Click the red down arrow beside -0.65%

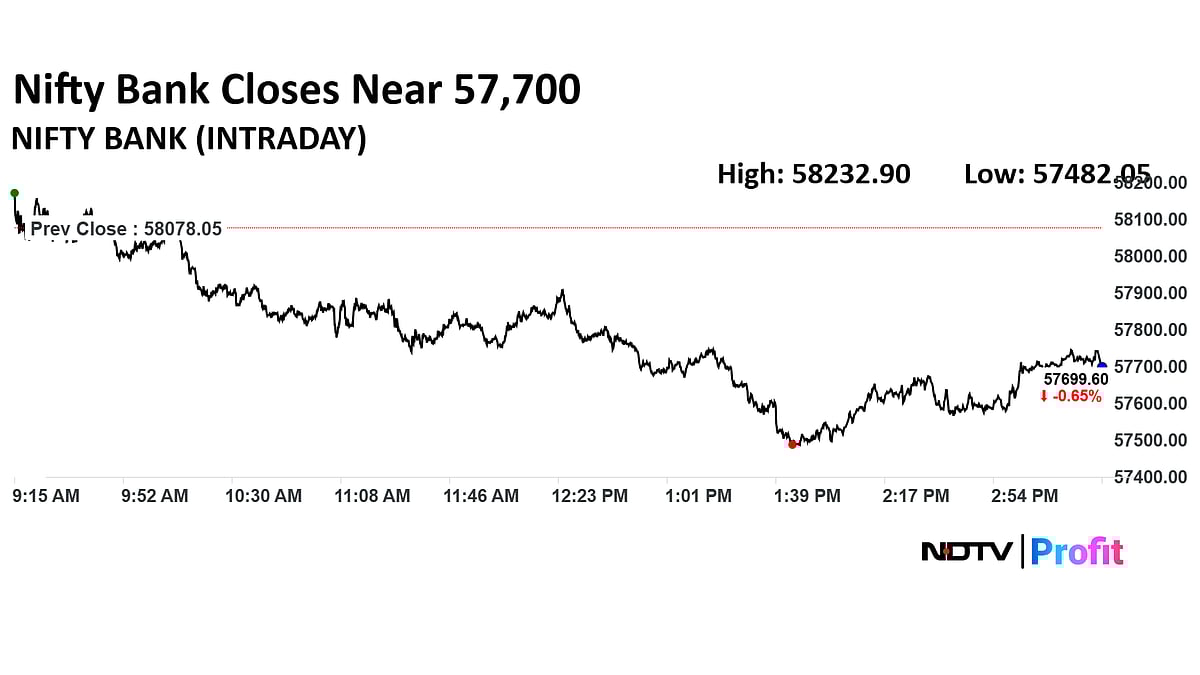pyautogui.click(x=1044, y=397)
